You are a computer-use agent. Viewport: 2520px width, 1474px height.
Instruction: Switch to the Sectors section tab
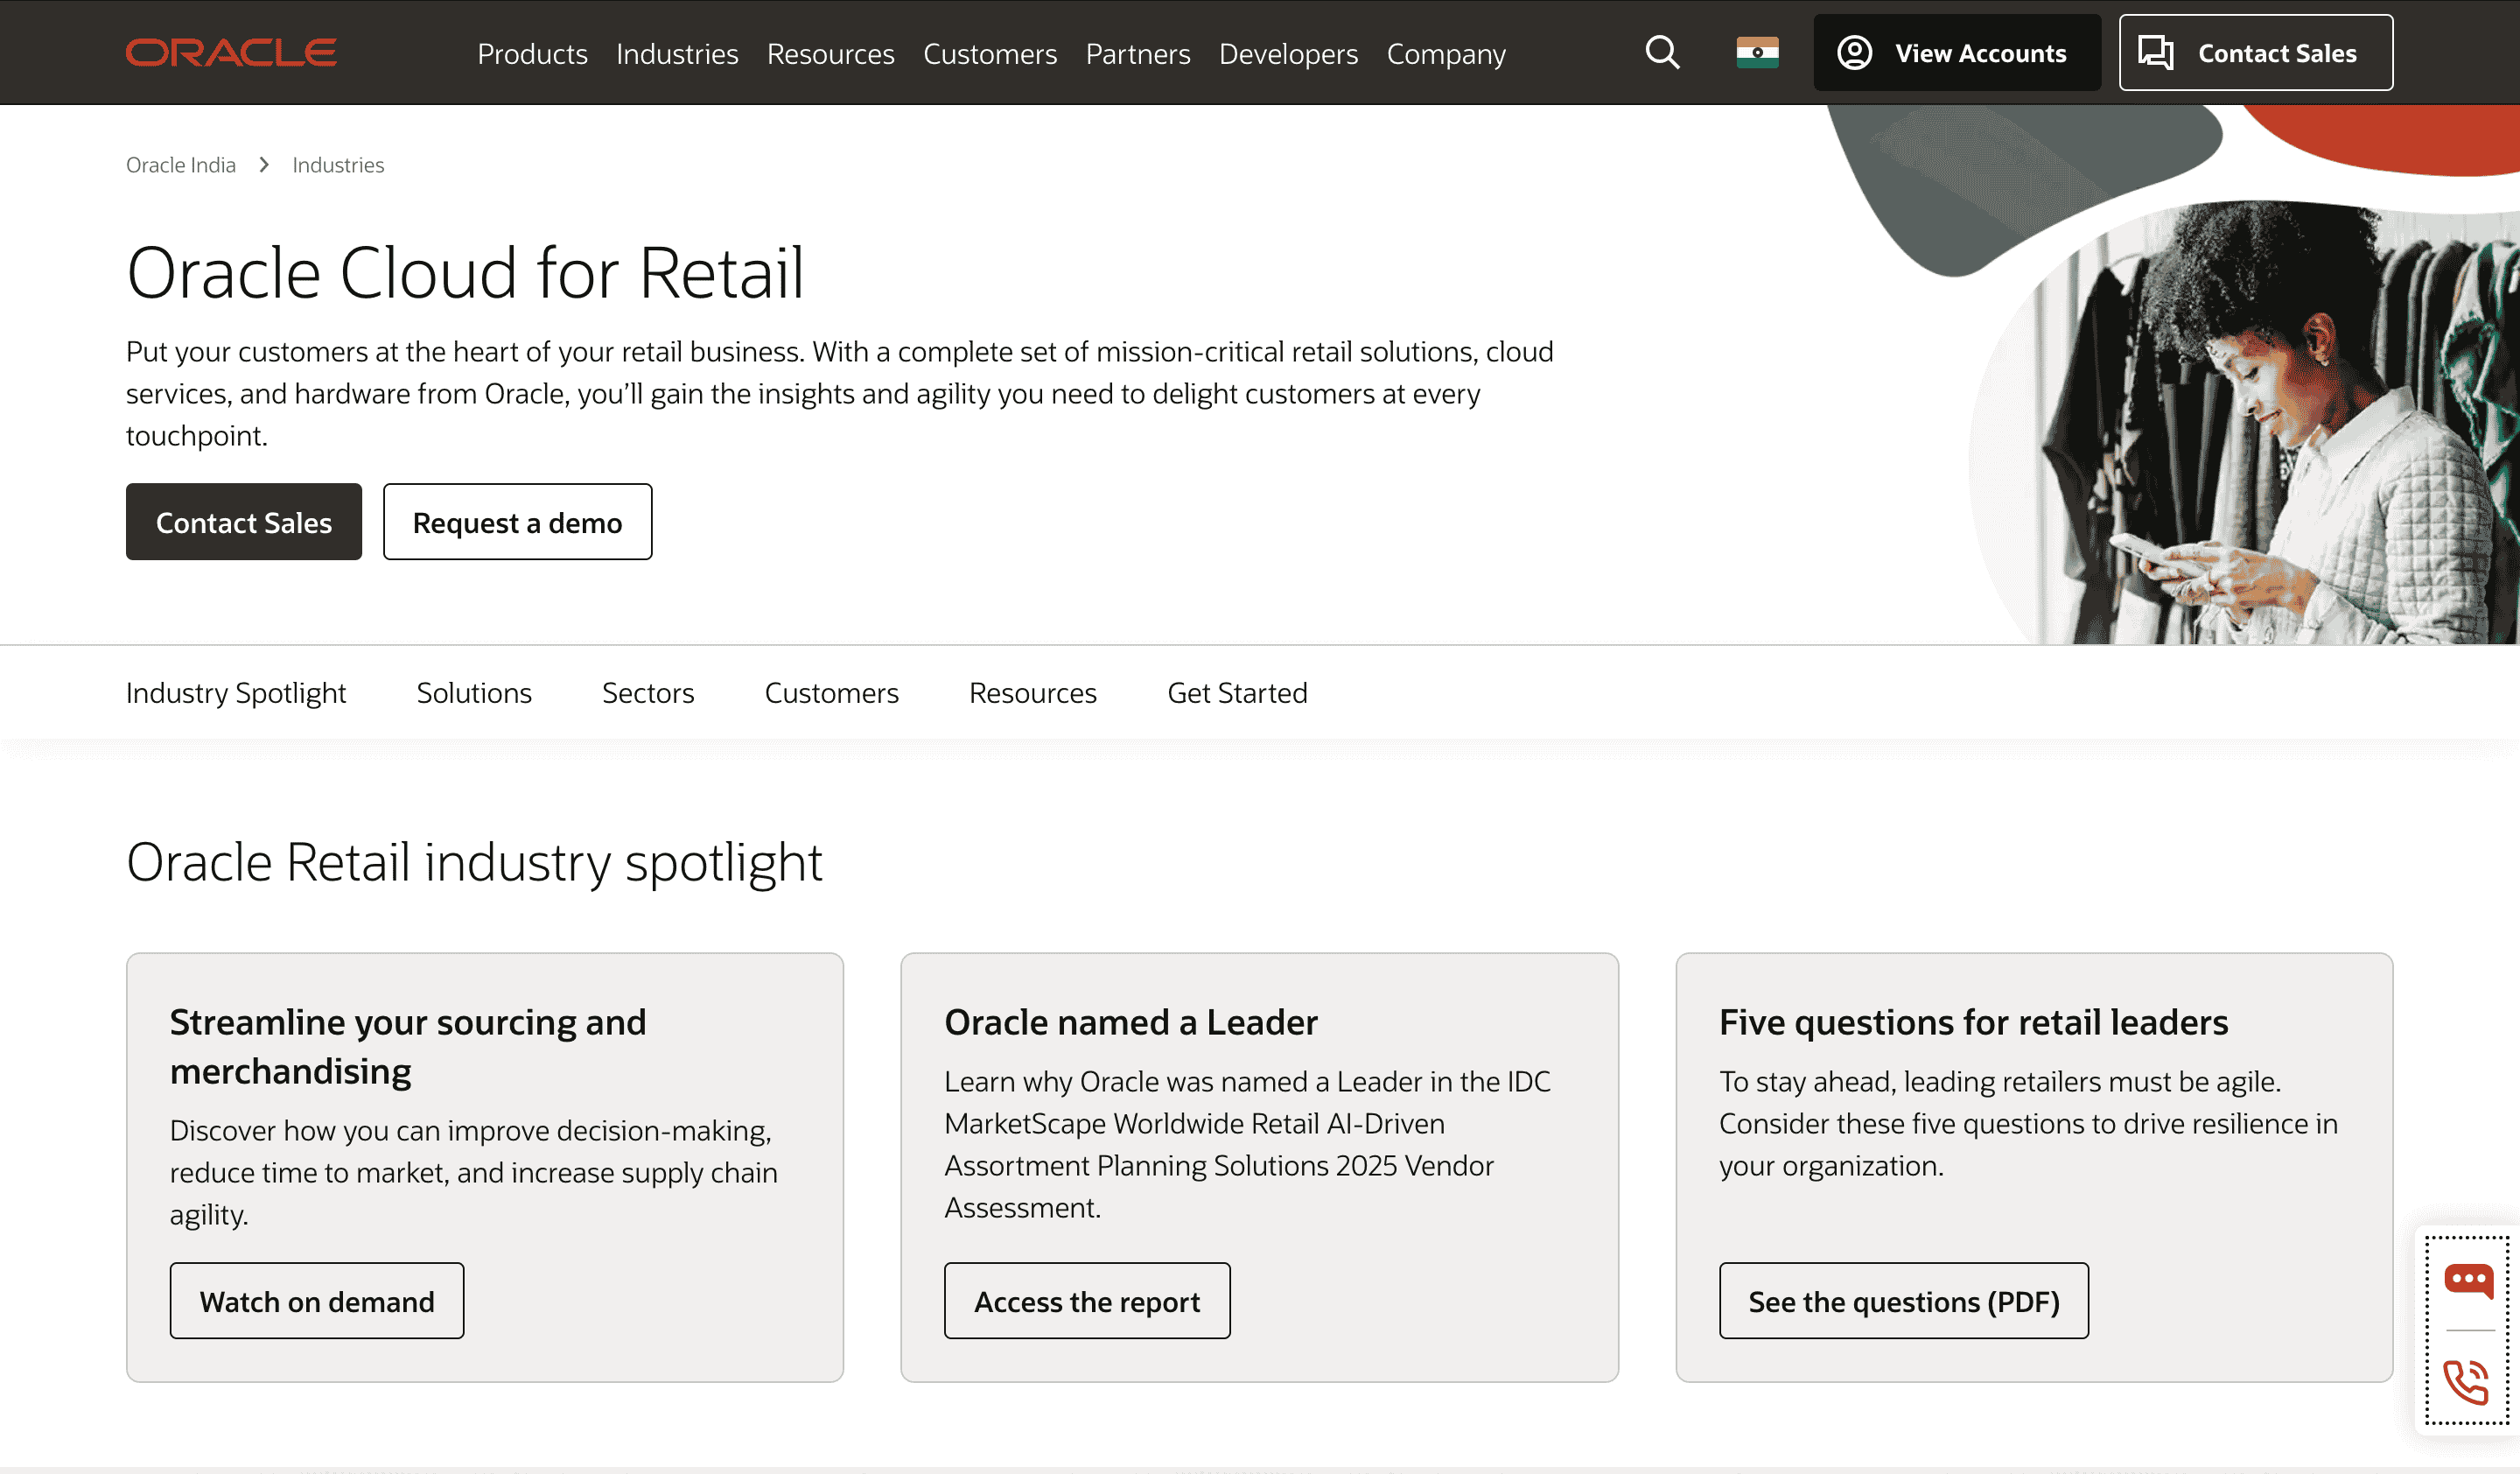[648, 692]
